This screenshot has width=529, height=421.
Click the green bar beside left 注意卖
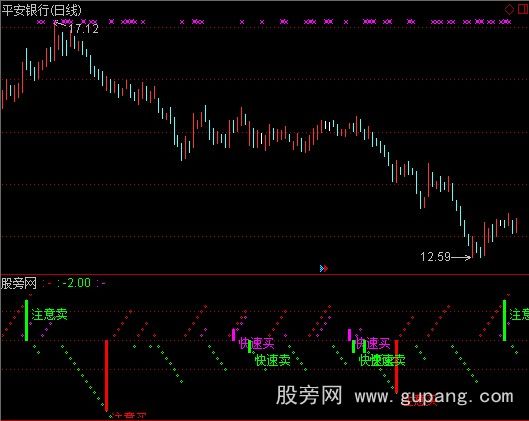pos(27,320)
